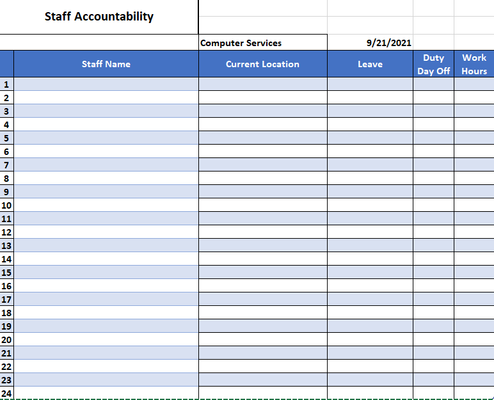Select the Computer Services cell

(x=263, y=43)
